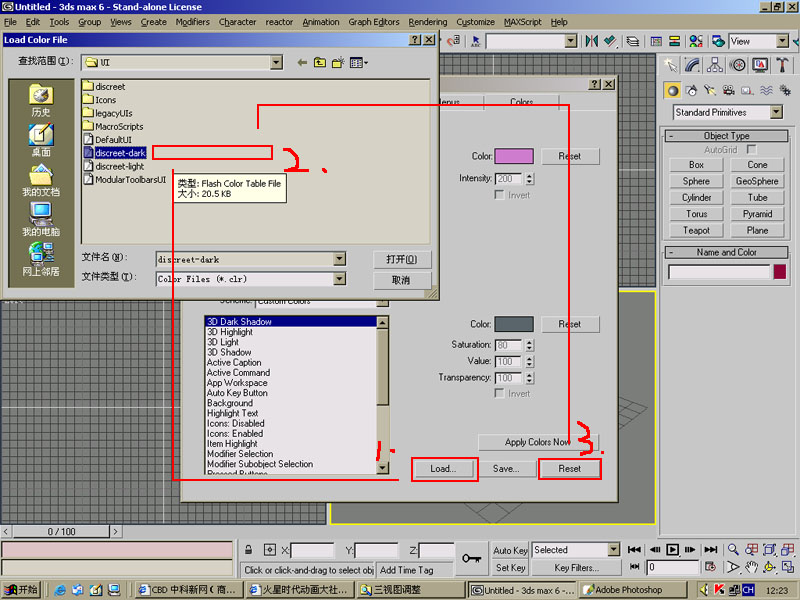Click the object color swatch beside name field

[x=780, y=271]
